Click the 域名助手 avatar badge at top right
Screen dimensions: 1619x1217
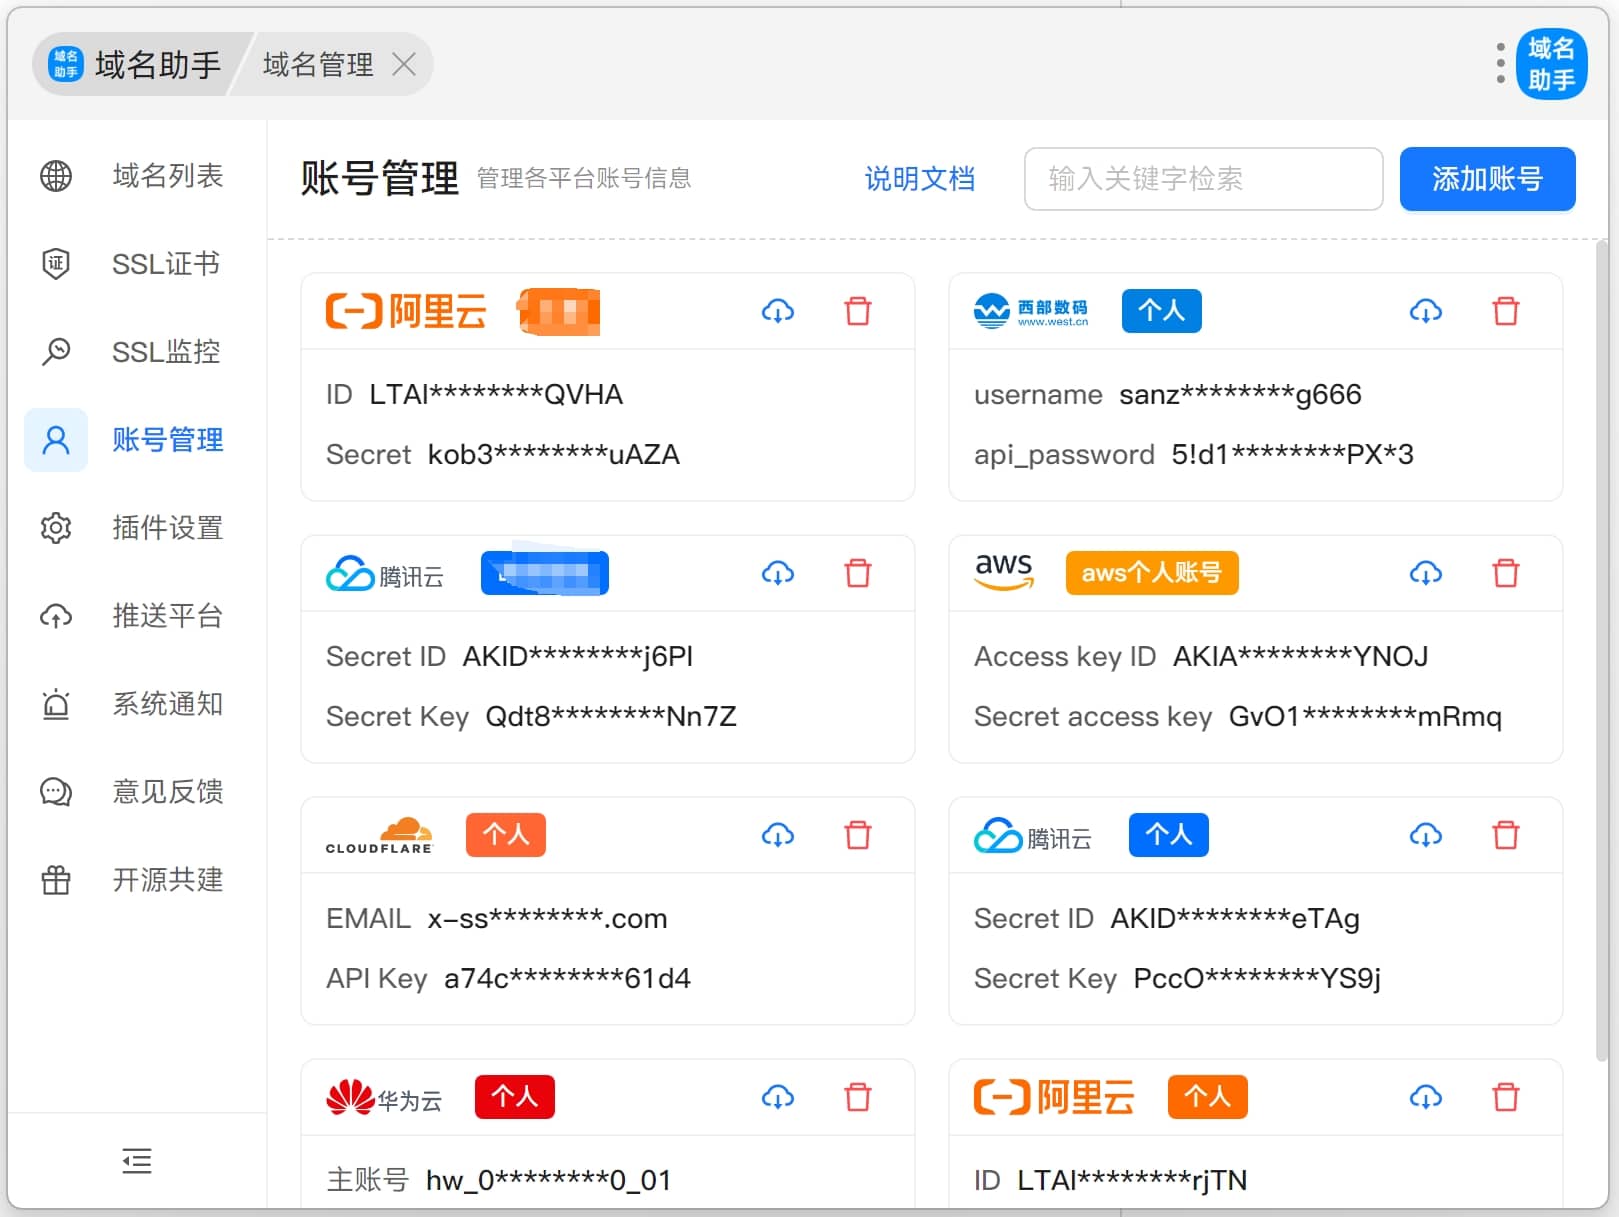coord(1552,64)
